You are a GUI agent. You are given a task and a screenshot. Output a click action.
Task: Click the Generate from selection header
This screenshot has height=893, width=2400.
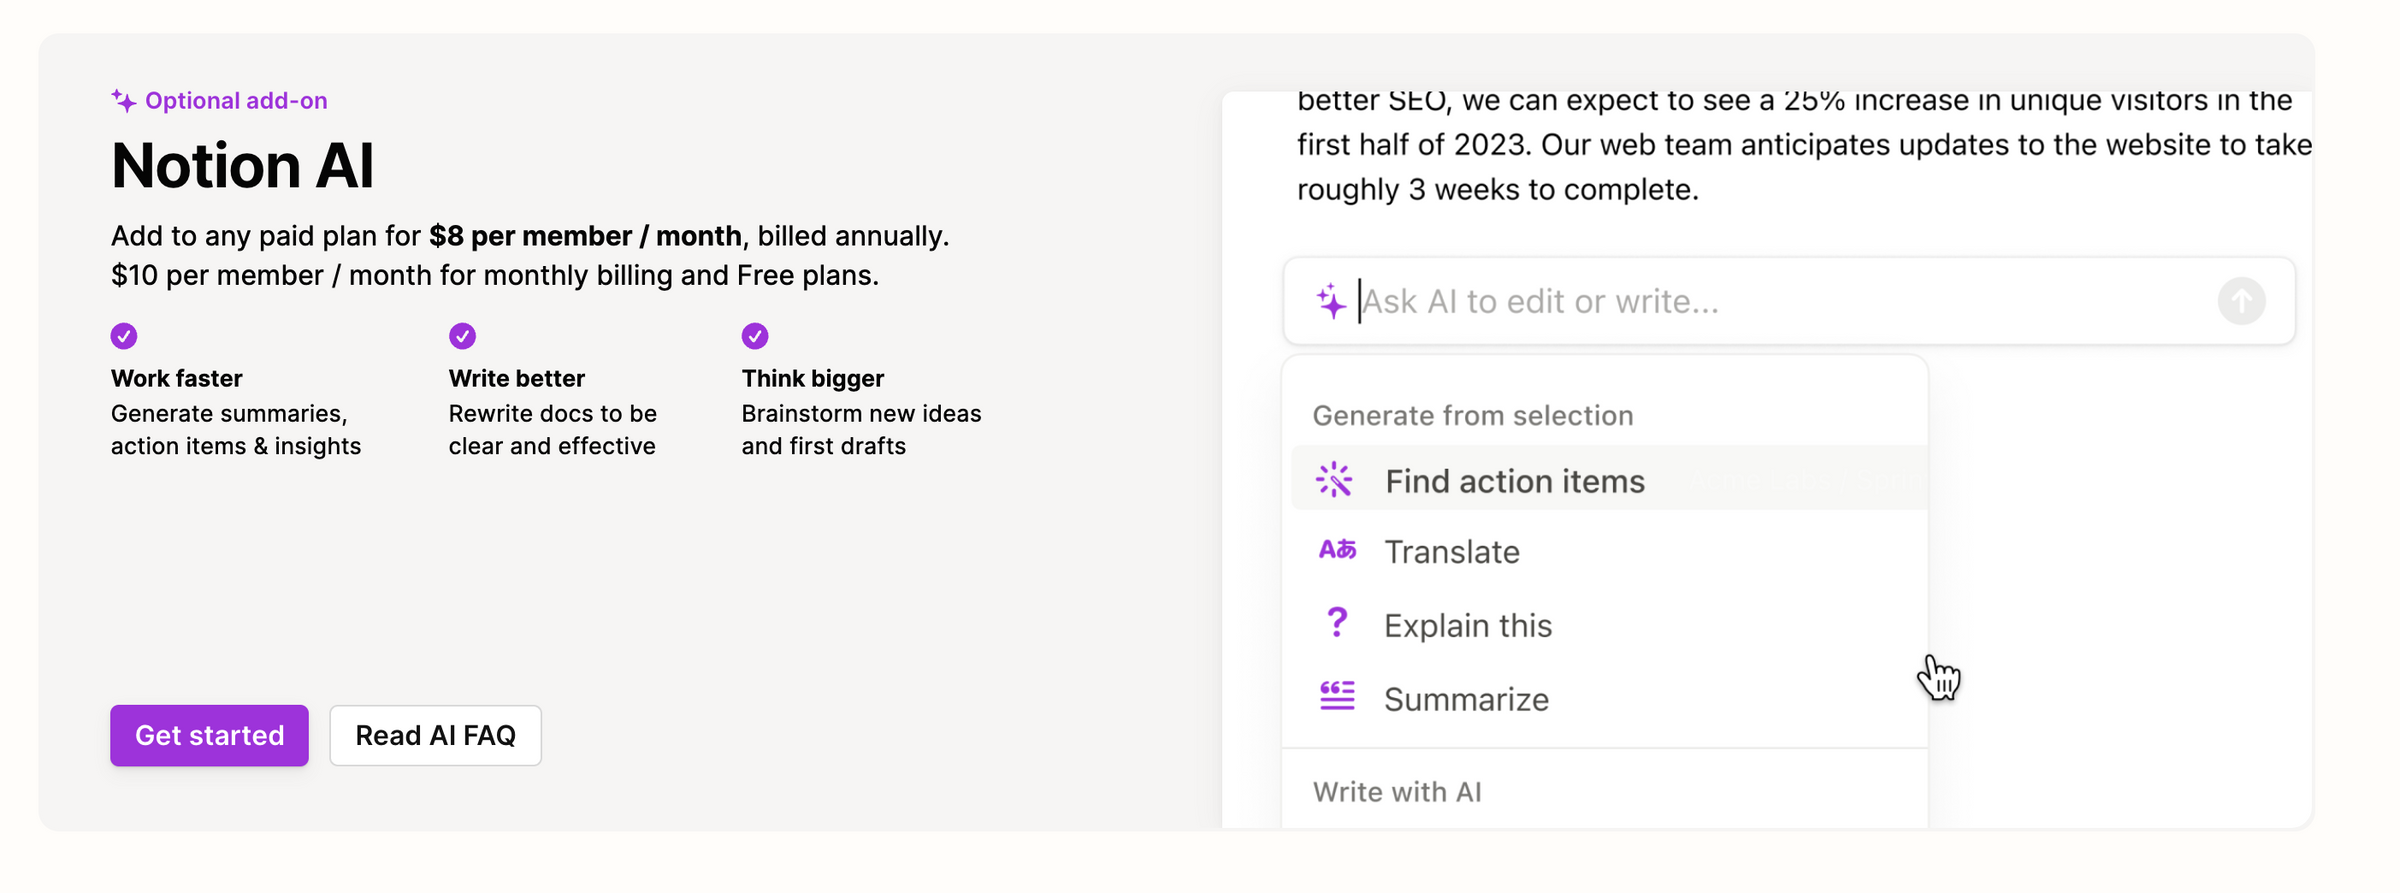point(1474,415)
